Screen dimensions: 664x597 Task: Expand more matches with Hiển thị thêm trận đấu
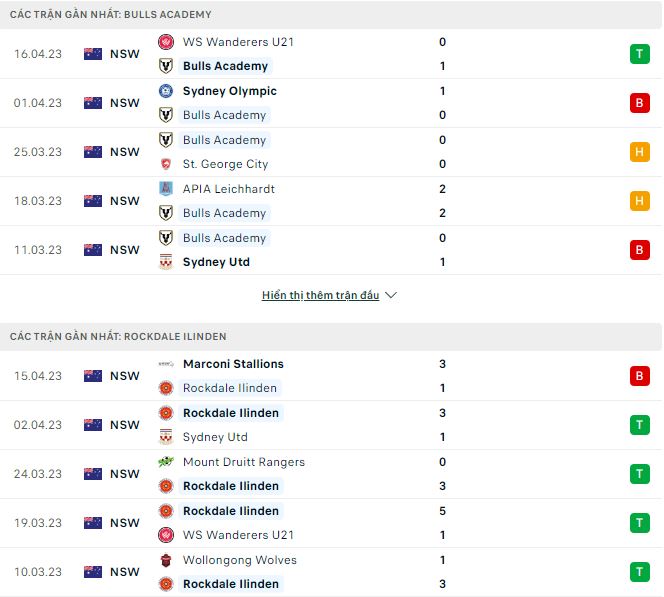coord(320,296)
